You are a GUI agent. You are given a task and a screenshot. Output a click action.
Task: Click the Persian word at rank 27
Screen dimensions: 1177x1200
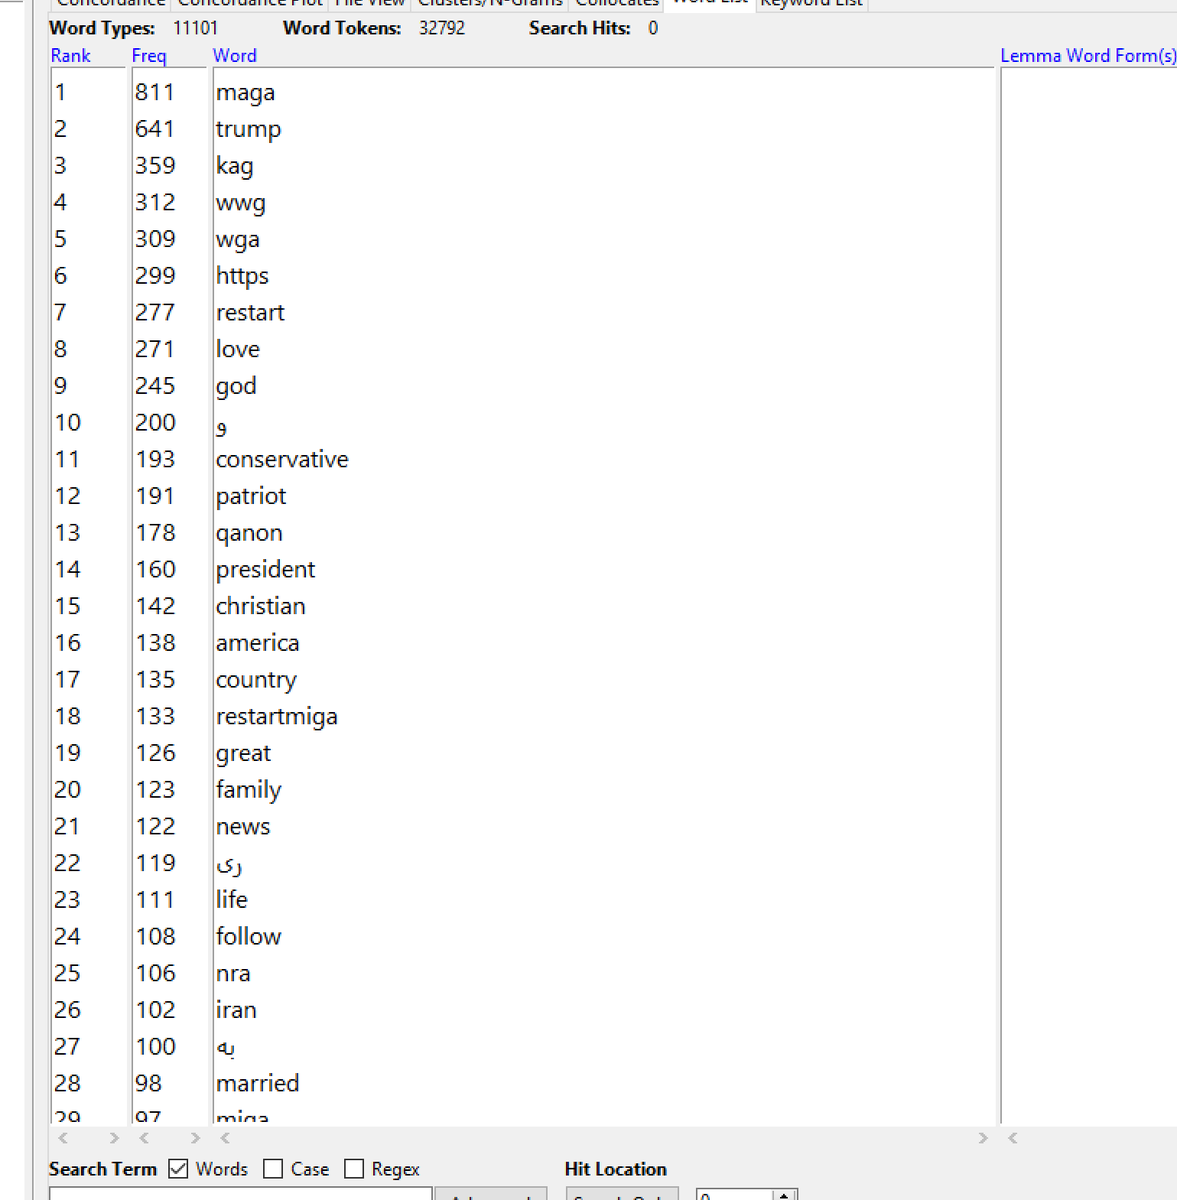click(x=226, y=1048)
